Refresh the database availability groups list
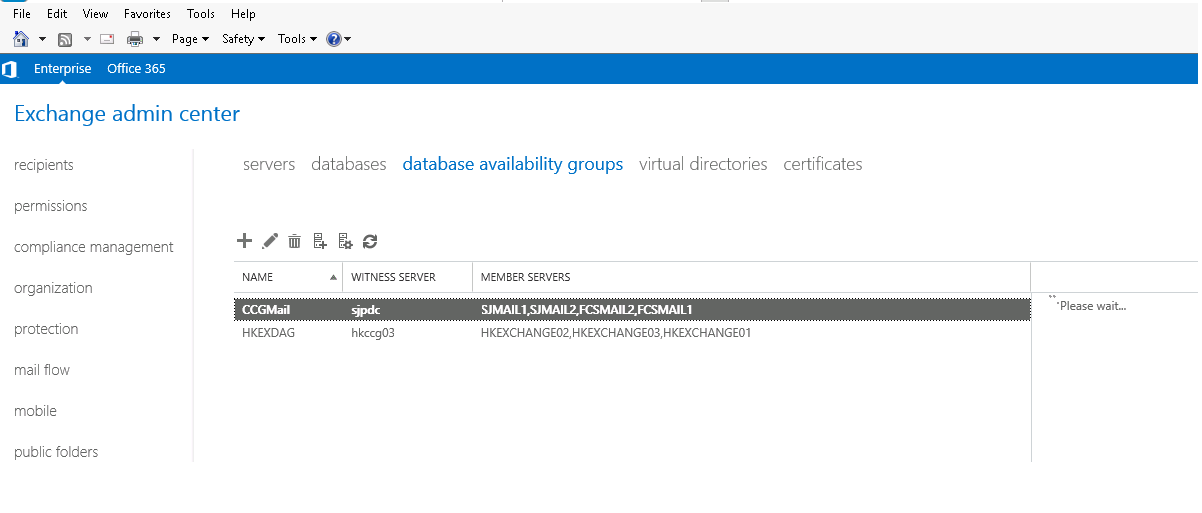Screen dimensions: 1202x513 (370, 241)
